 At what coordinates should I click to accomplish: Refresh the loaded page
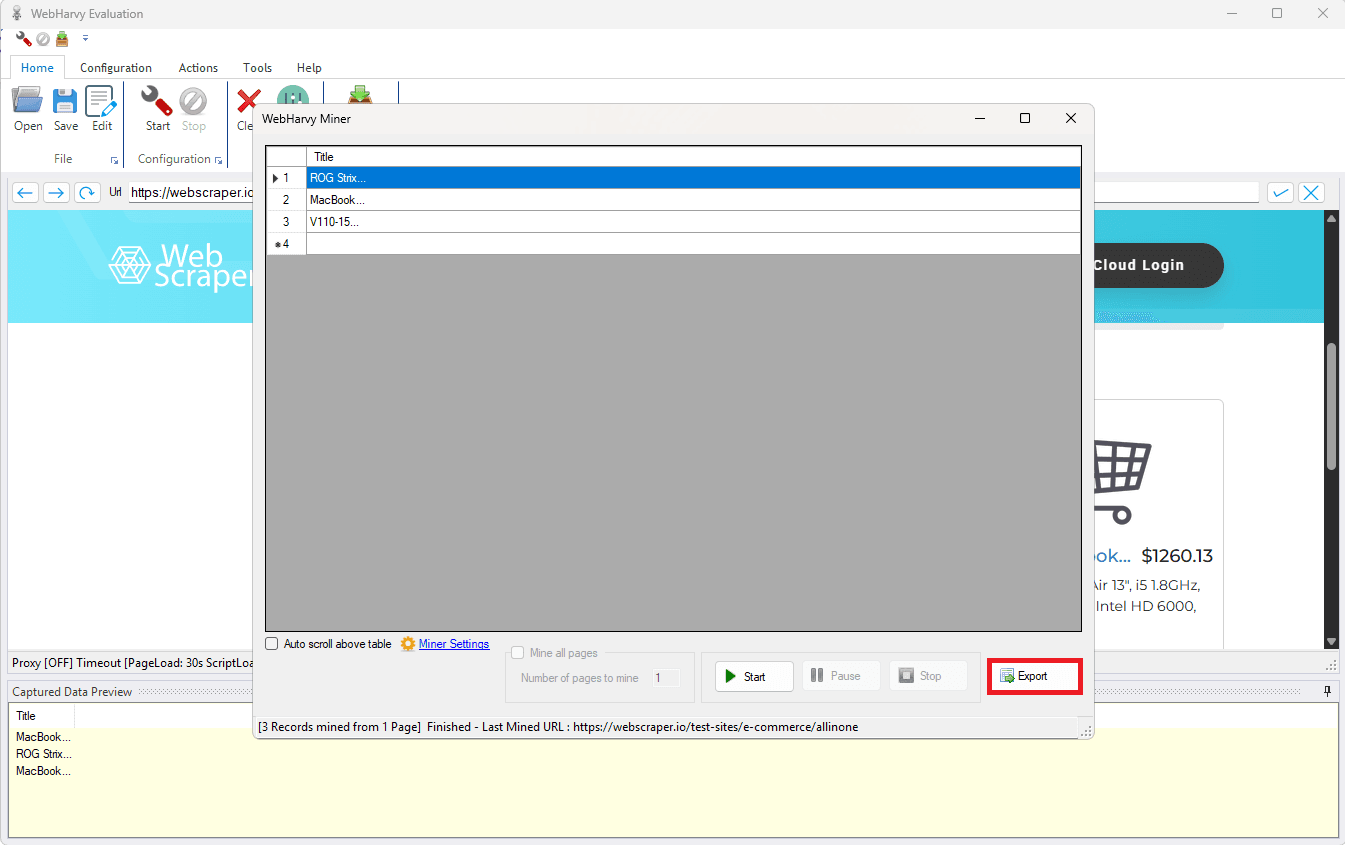point(88,192)
